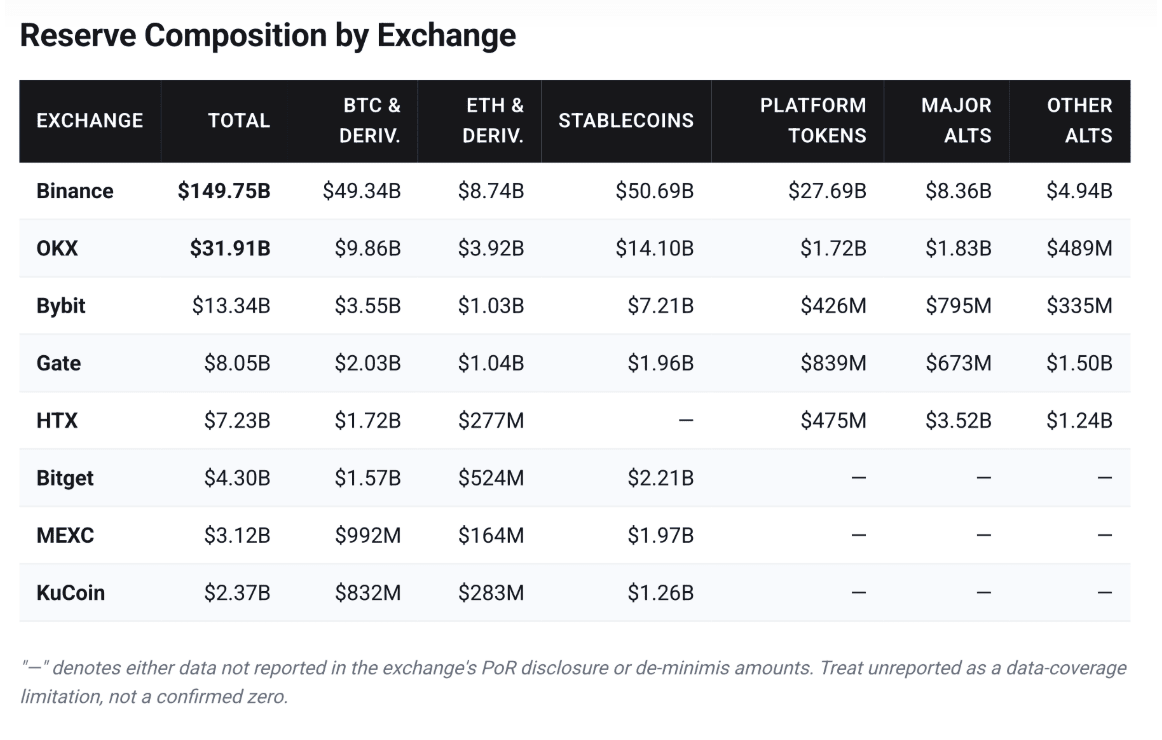
Task: Select the OTHER ALTS column header
Action: click(1079, 121)
